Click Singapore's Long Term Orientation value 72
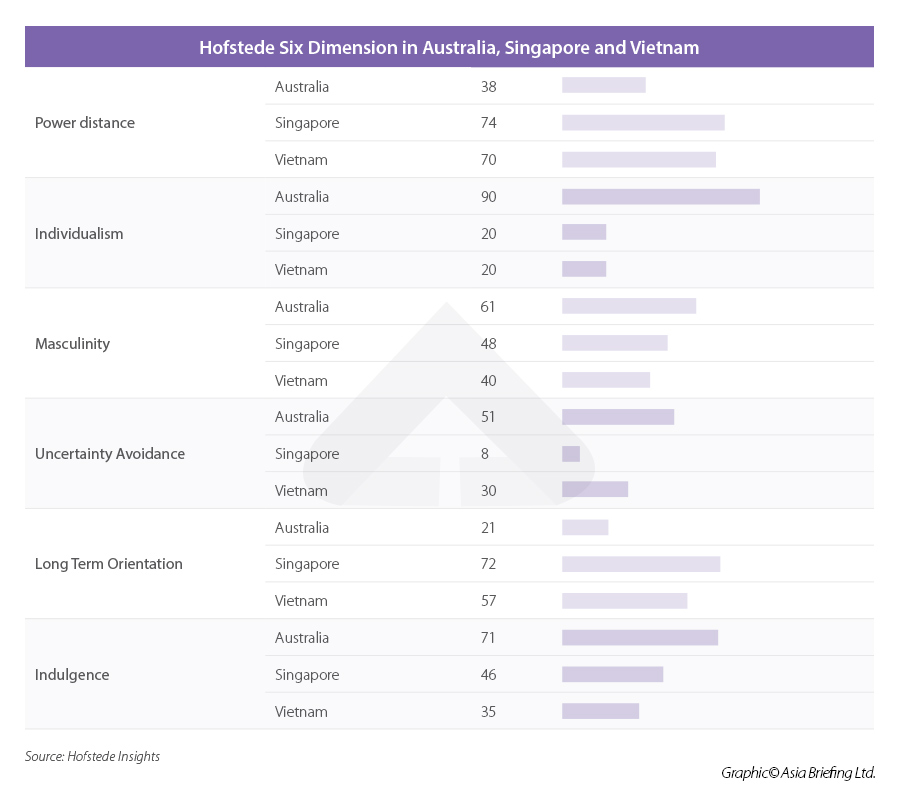This screenshot has height=808, width=900. [x=488, y=564]
